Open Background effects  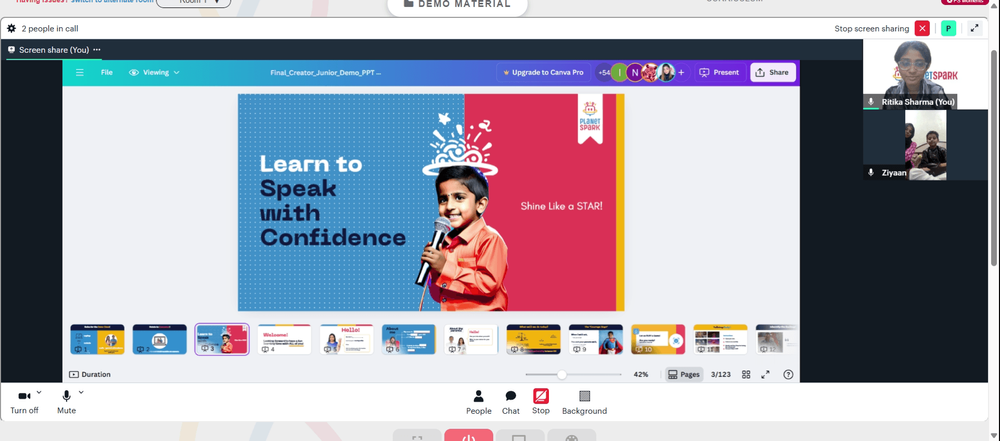coord(584,403)
